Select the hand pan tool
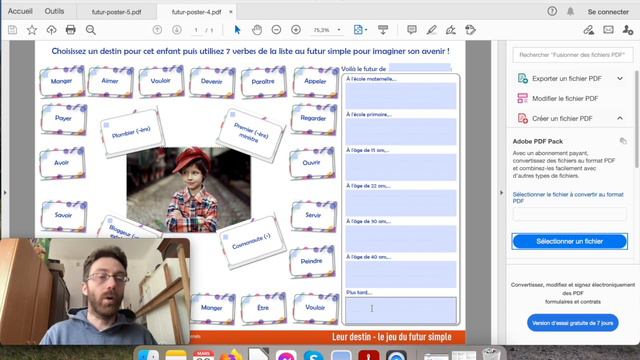This screenshot has height=360, width=640. tap(257, 30)
